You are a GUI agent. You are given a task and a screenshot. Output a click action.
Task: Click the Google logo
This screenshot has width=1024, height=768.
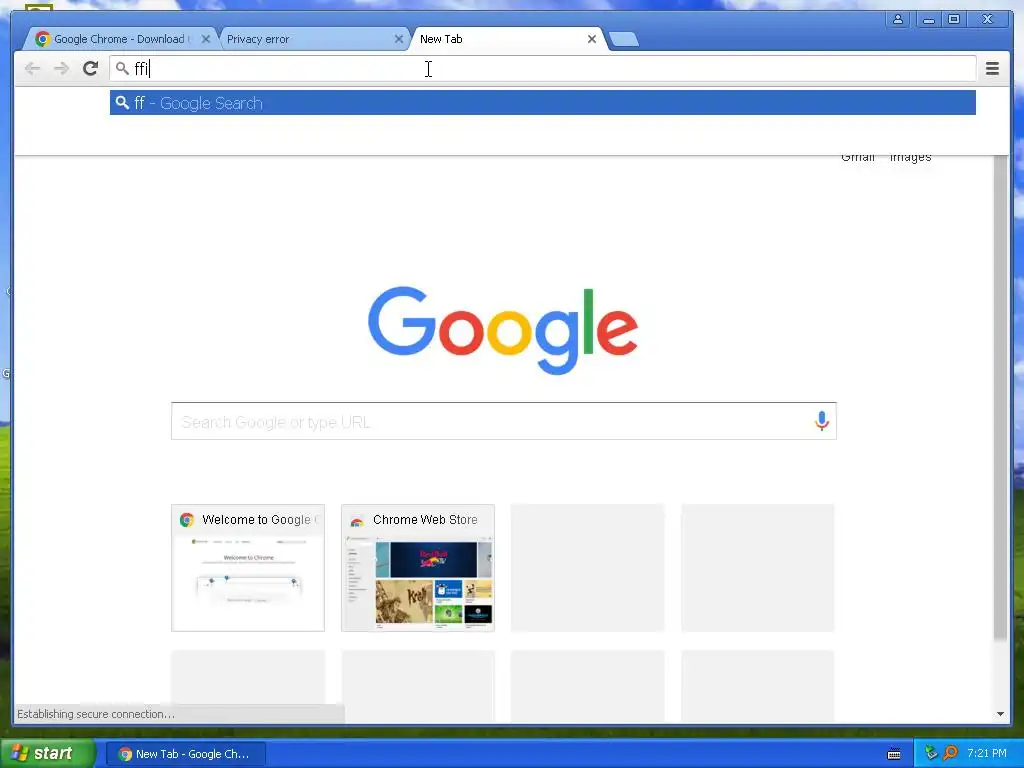503,330
